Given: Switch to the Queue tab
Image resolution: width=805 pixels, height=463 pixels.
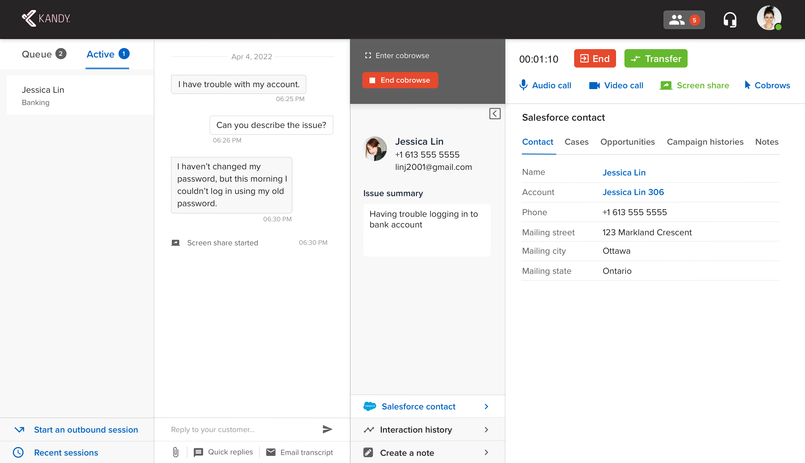Looking at the screenshot, I should click(x=44, y=54).
